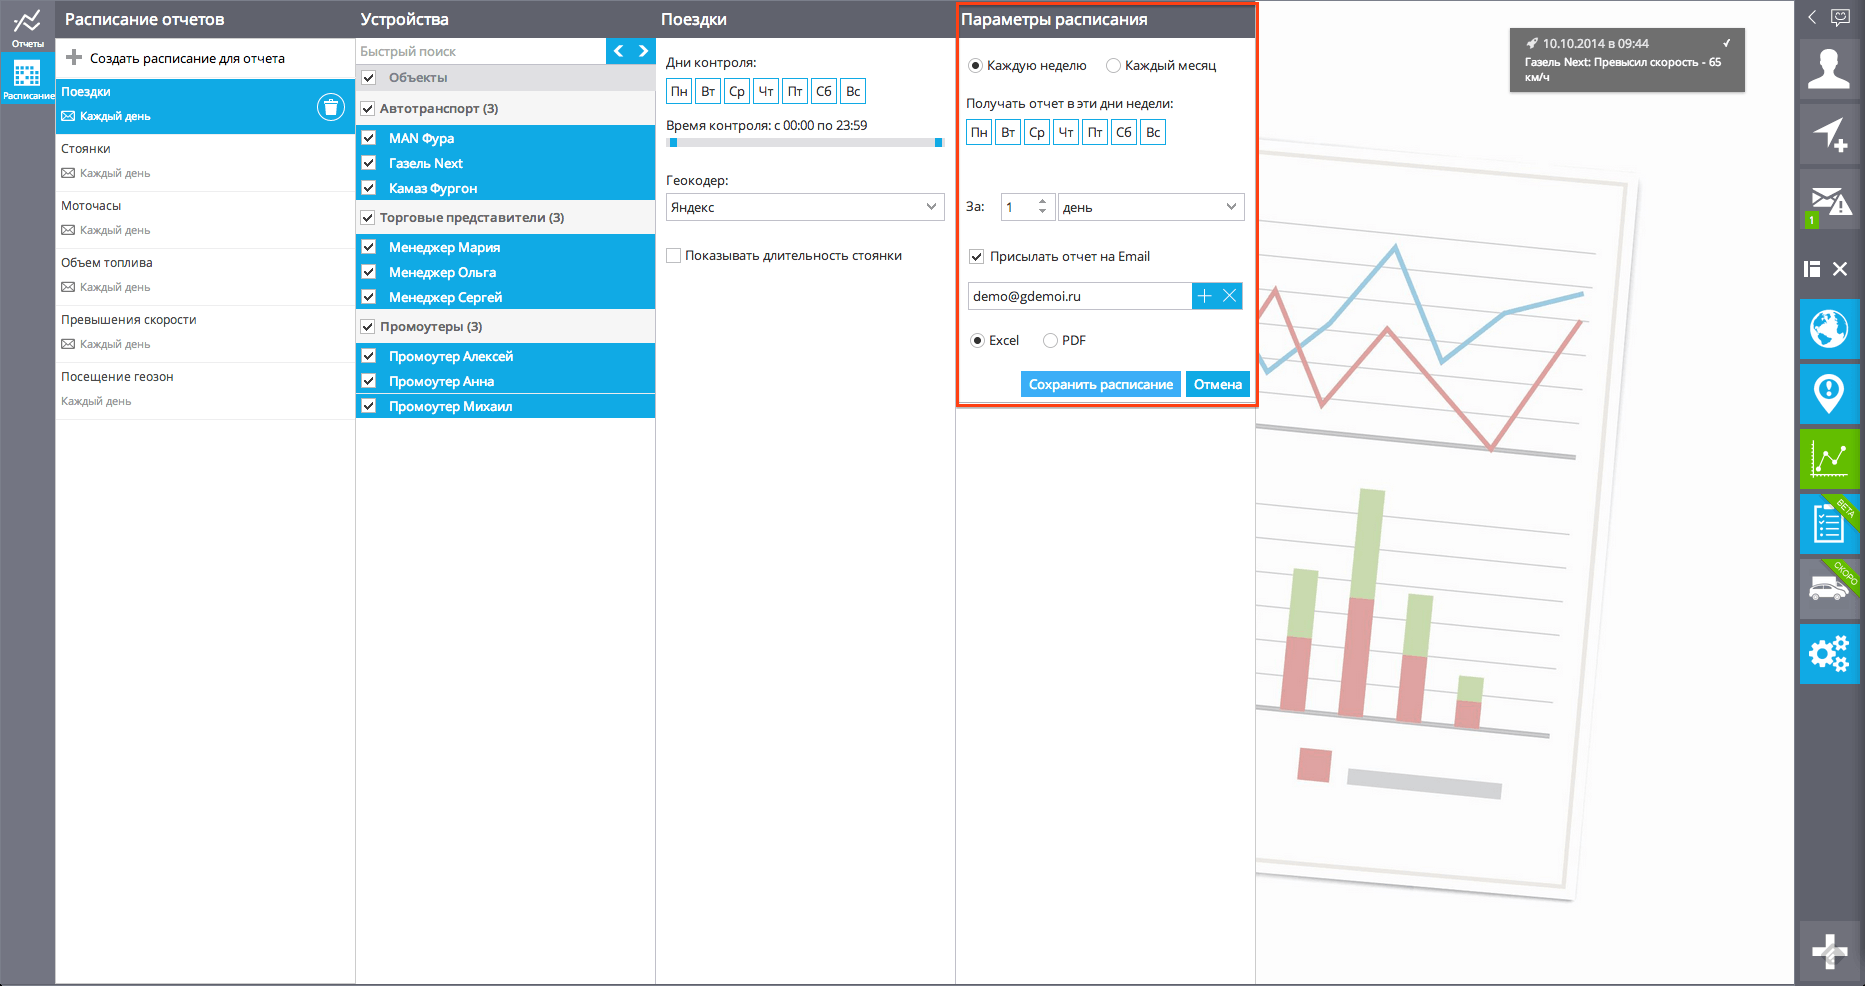Uncheck the Газель Next device checkbox

click(x=369, y=163)
